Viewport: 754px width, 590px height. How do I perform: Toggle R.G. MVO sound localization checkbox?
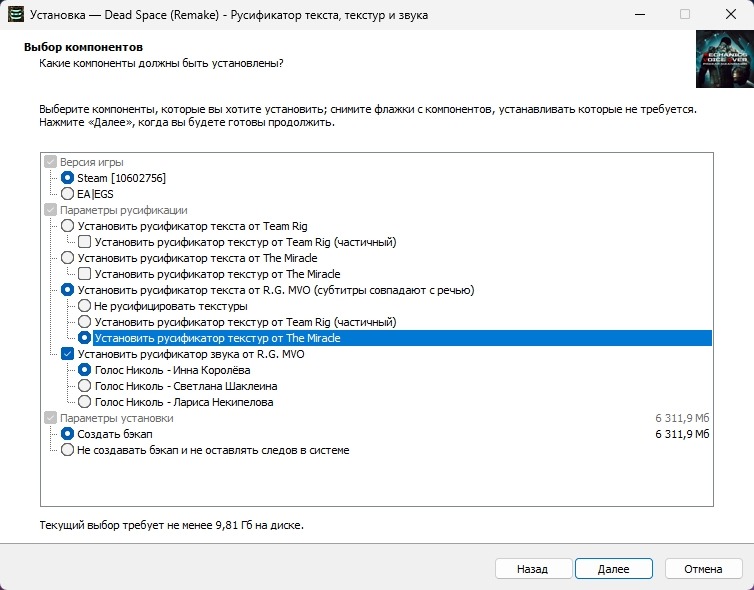[67, 354]
